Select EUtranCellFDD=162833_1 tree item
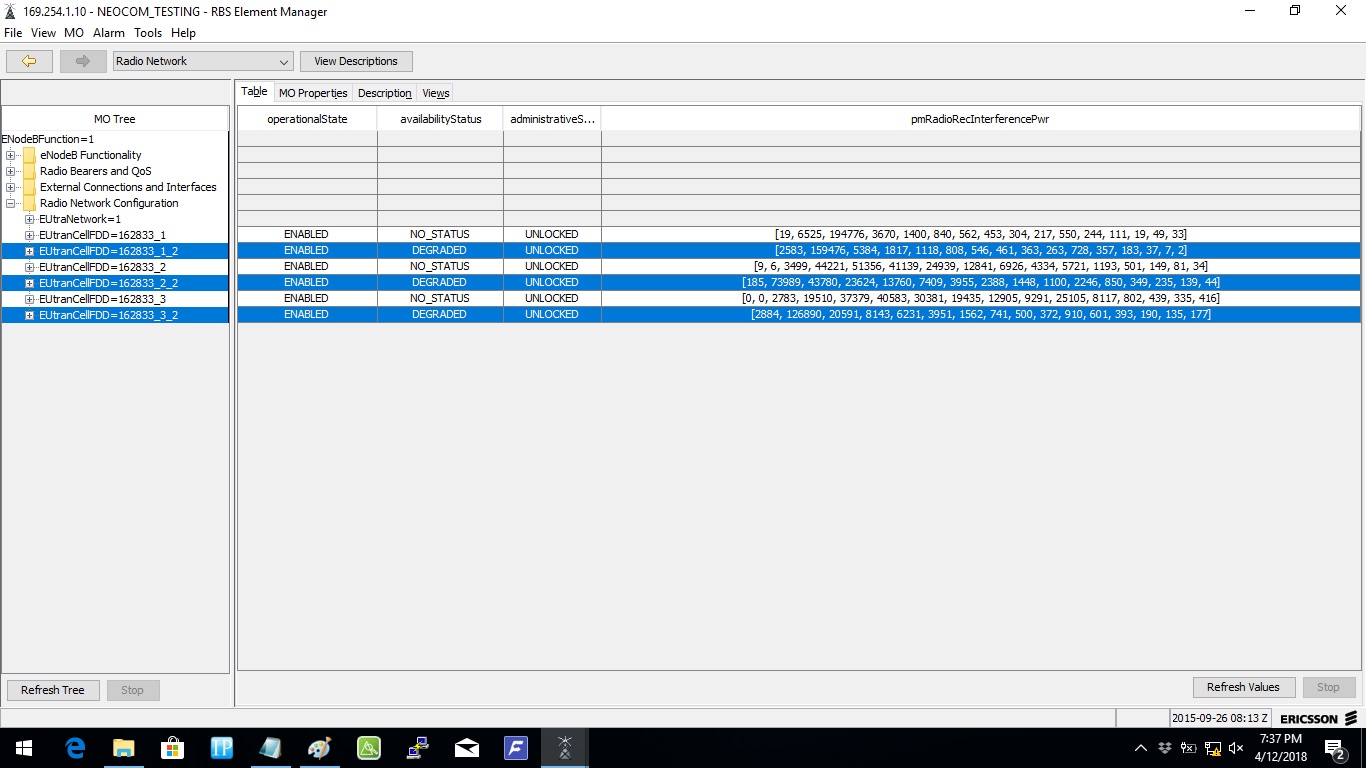Viewport: 1366px width, 768px height. pyautogui.click(x=102, y=235)
